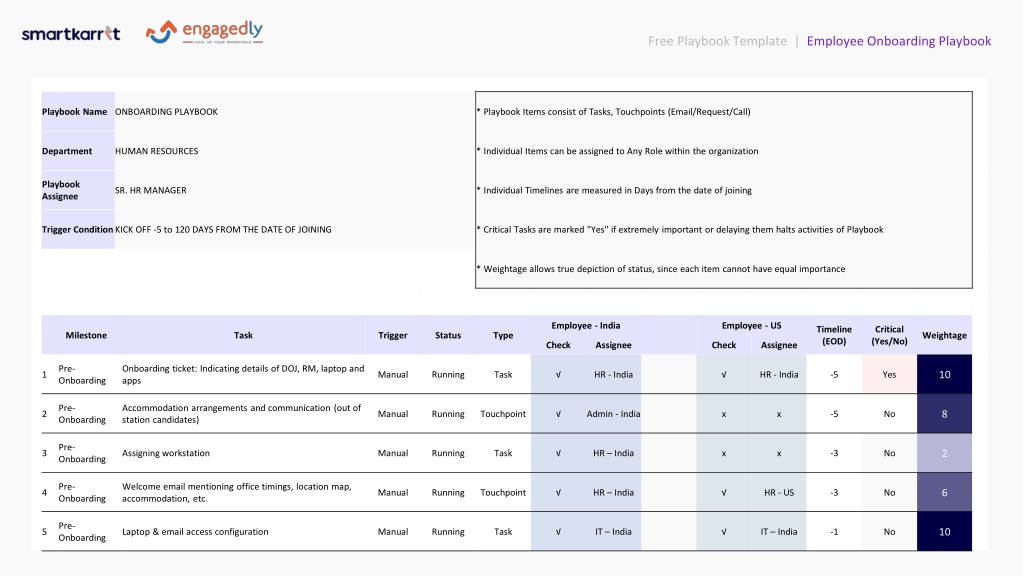
Task: Click the weightage 10 cell in row 1
Action: (944, 374)
